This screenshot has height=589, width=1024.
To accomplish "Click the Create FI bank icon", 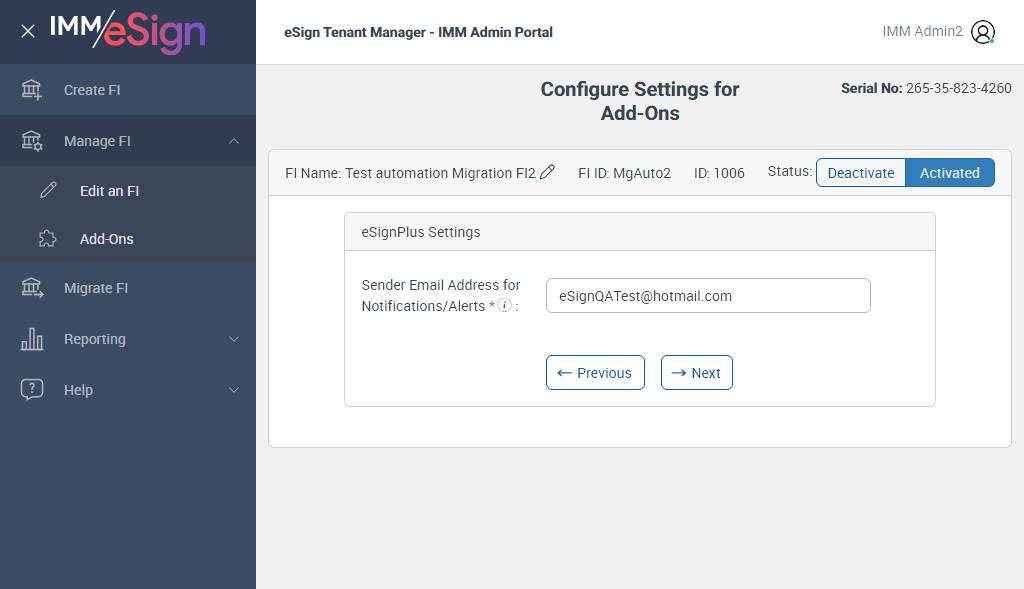I will coord(32,90).
